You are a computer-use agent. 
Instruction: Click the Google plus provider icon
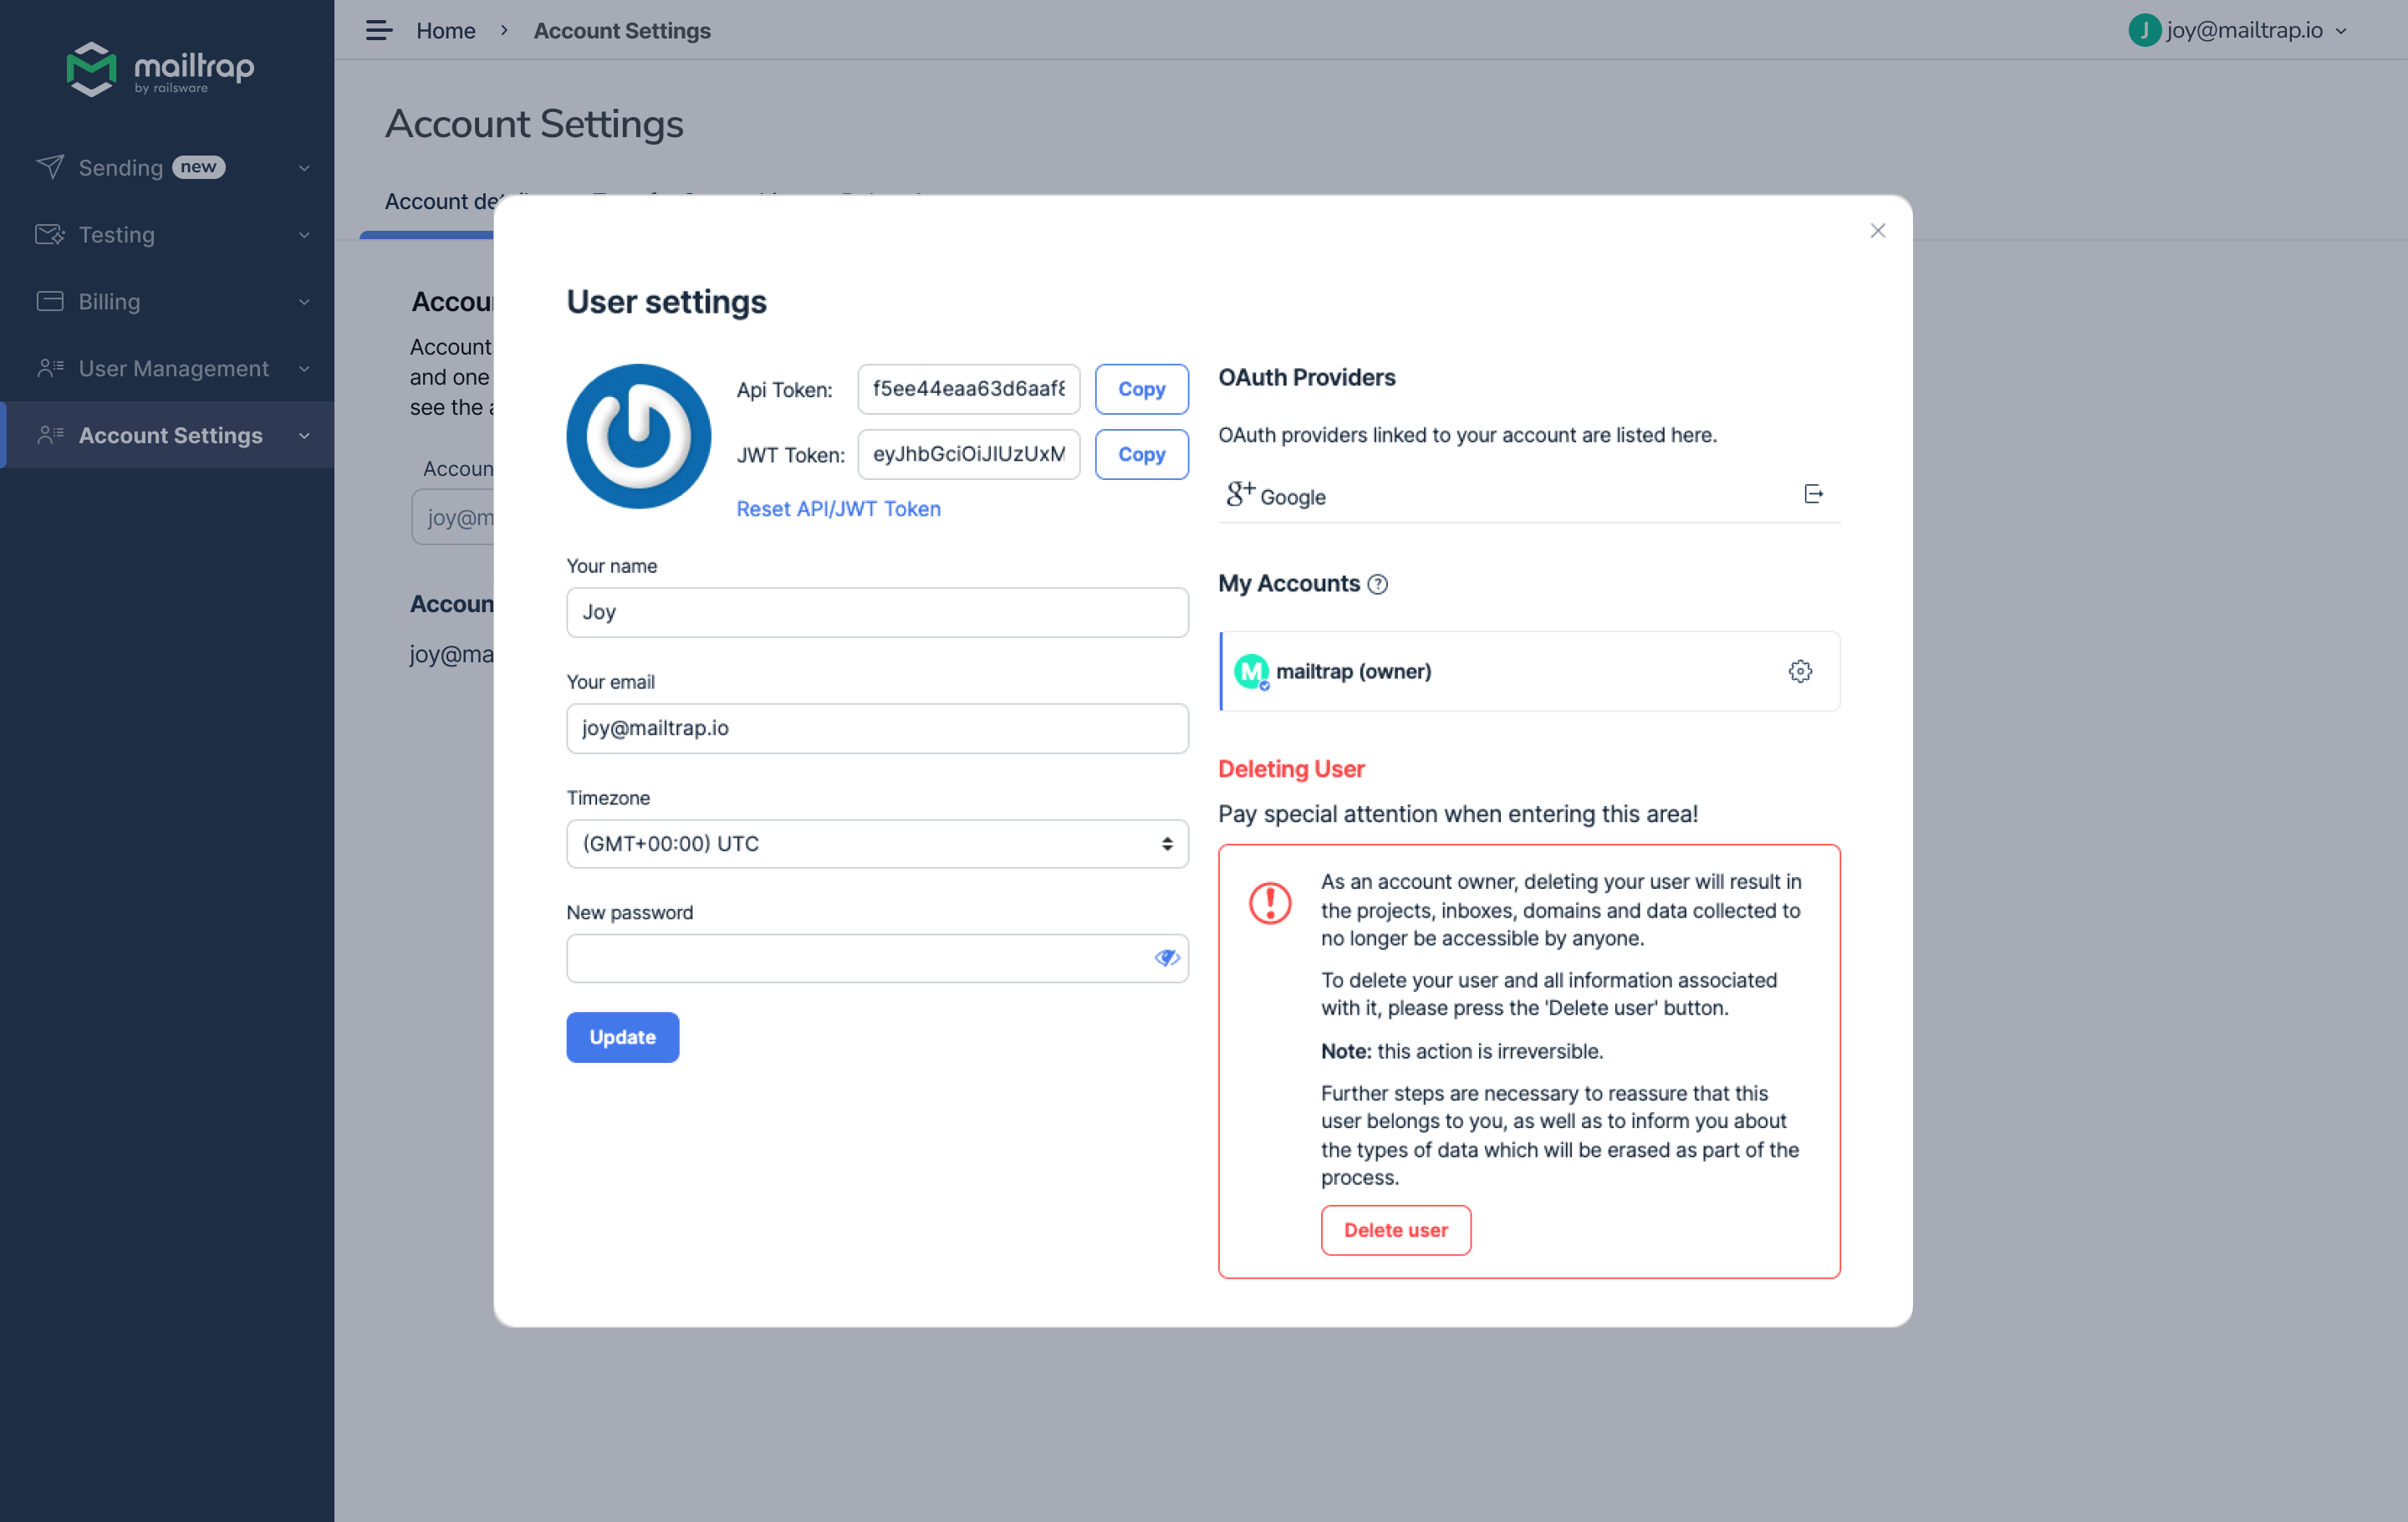[1240, 494]
